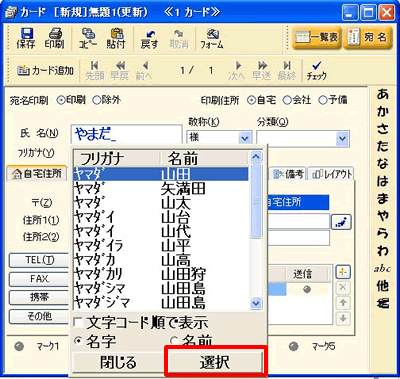Click the 名前 column header
The image size is (400, 379).
204,158
